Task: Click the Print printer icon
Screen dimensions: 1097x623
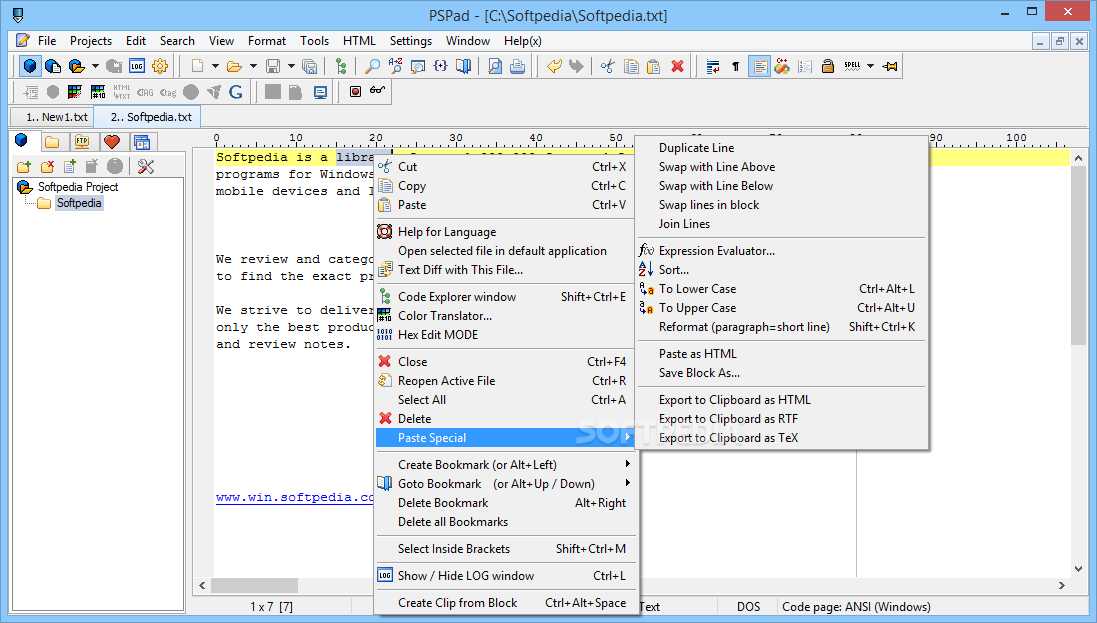Action: pyautogui.click(x=518, y=66)
